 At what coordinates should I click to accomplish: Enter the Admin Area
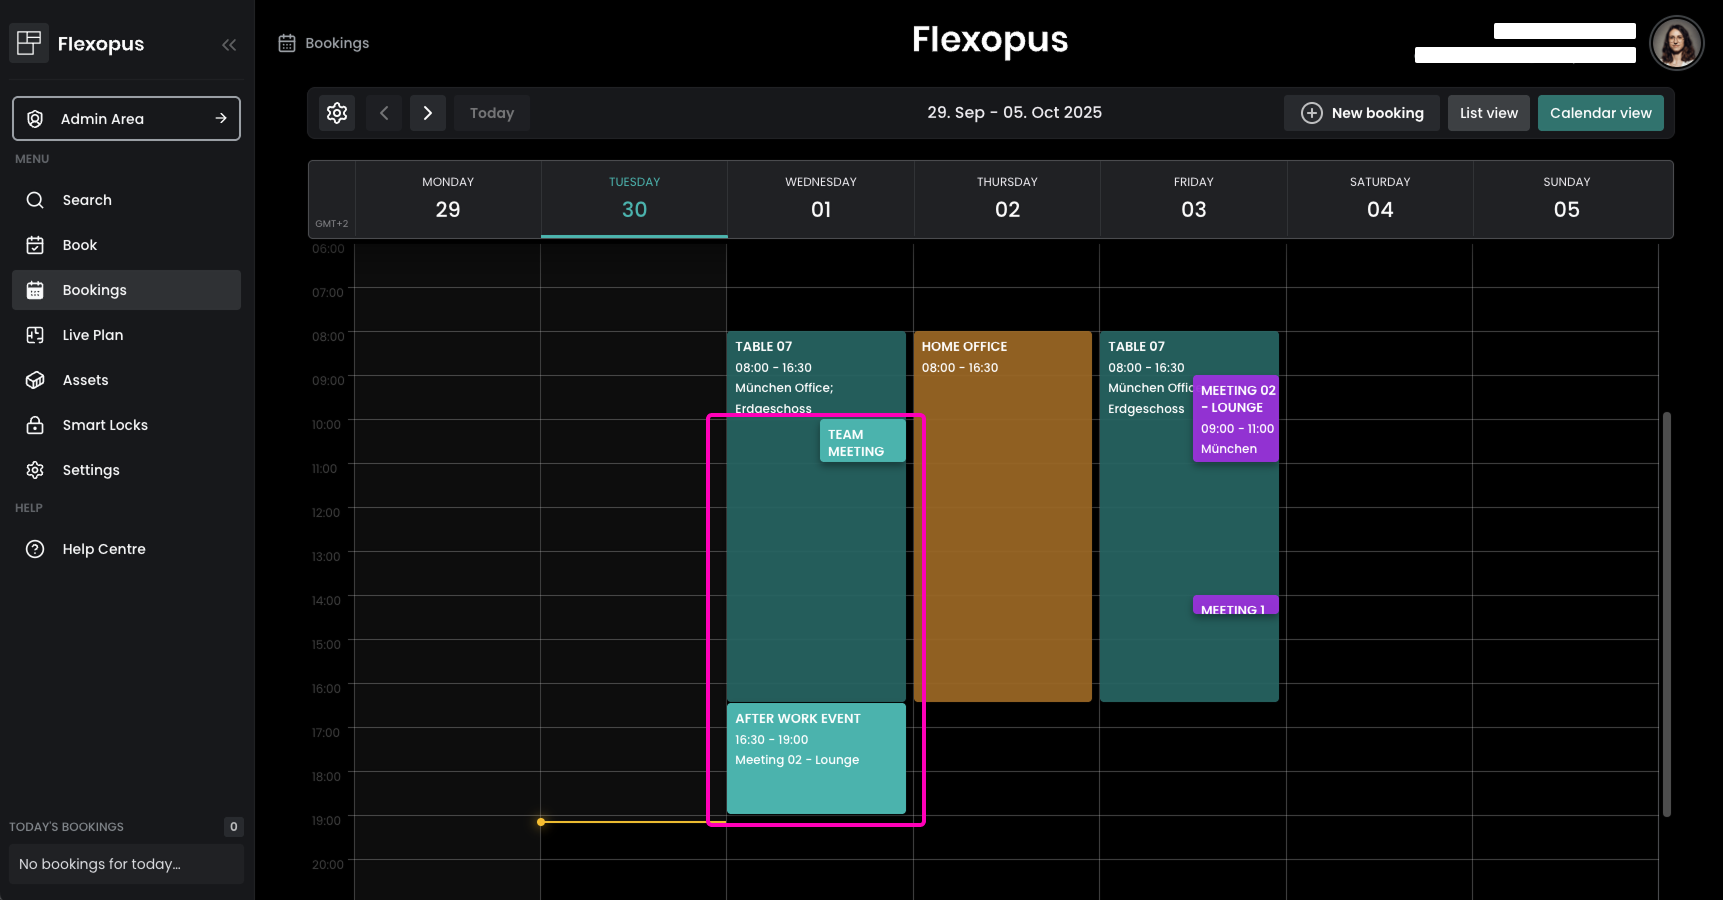(126, 119)
